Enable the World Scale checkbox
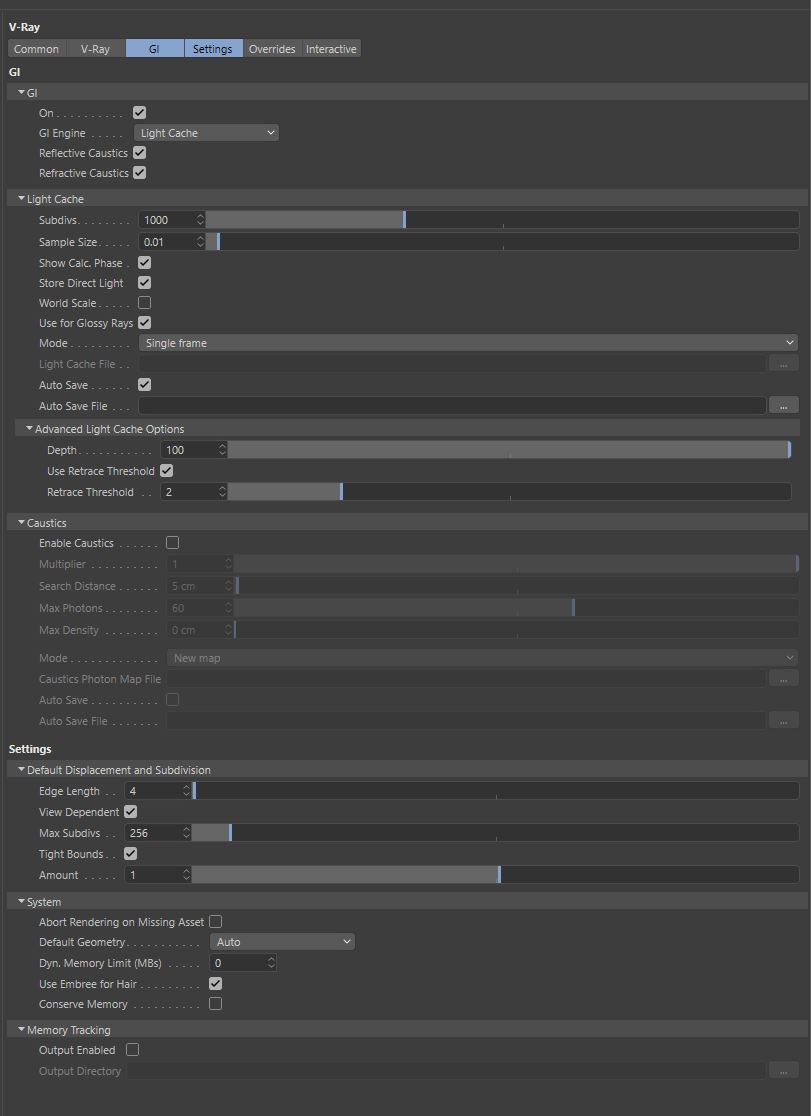811x1116 pixels. point(145,302)
